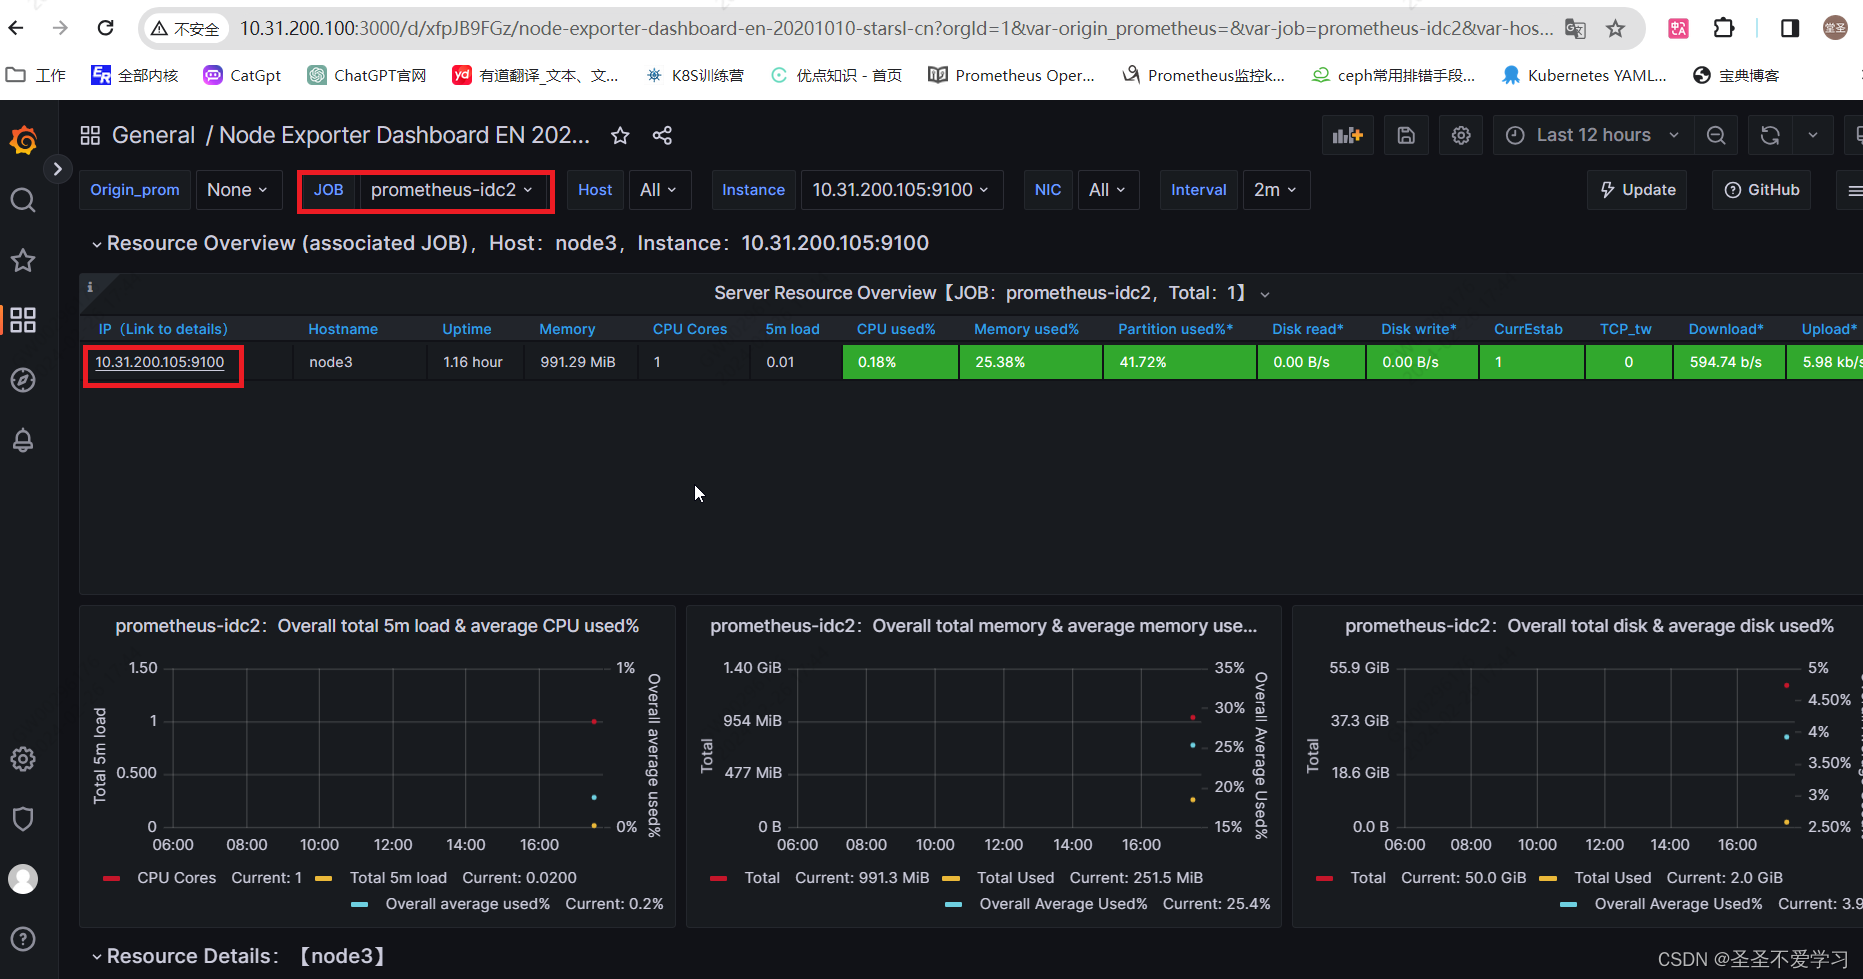Refresh the dashboard
Image resolution: width=1863 pixels, height=979 pixels.
tap(1770, 135)
